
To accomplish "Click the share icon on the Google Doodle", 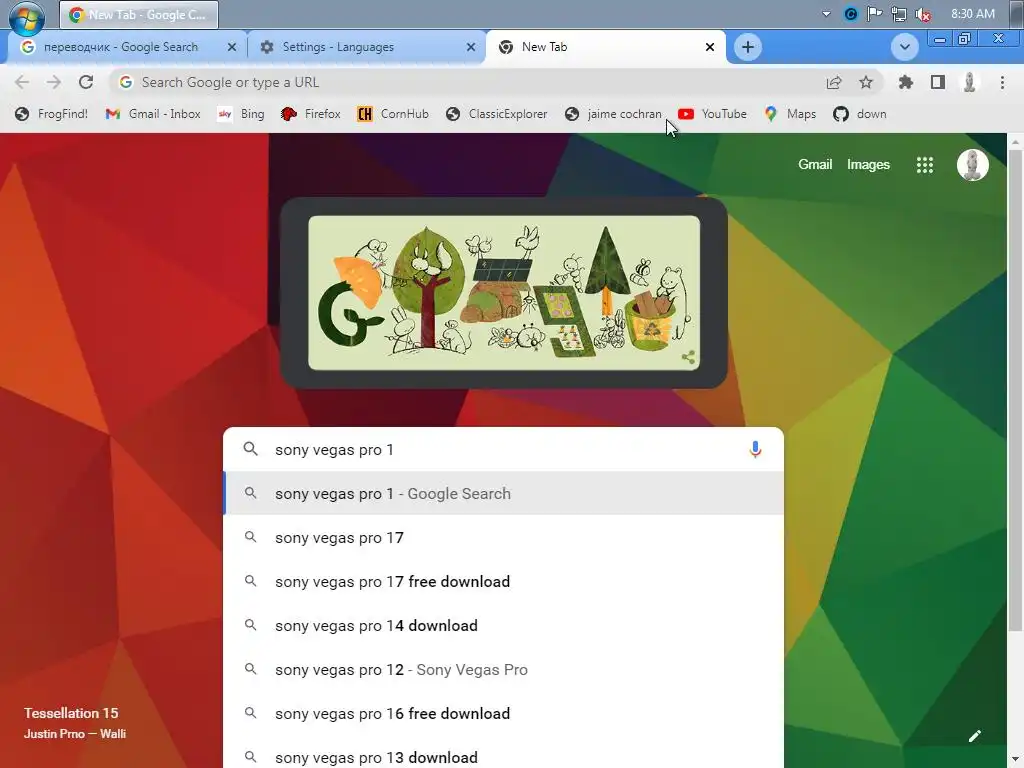I will (688, 357).
